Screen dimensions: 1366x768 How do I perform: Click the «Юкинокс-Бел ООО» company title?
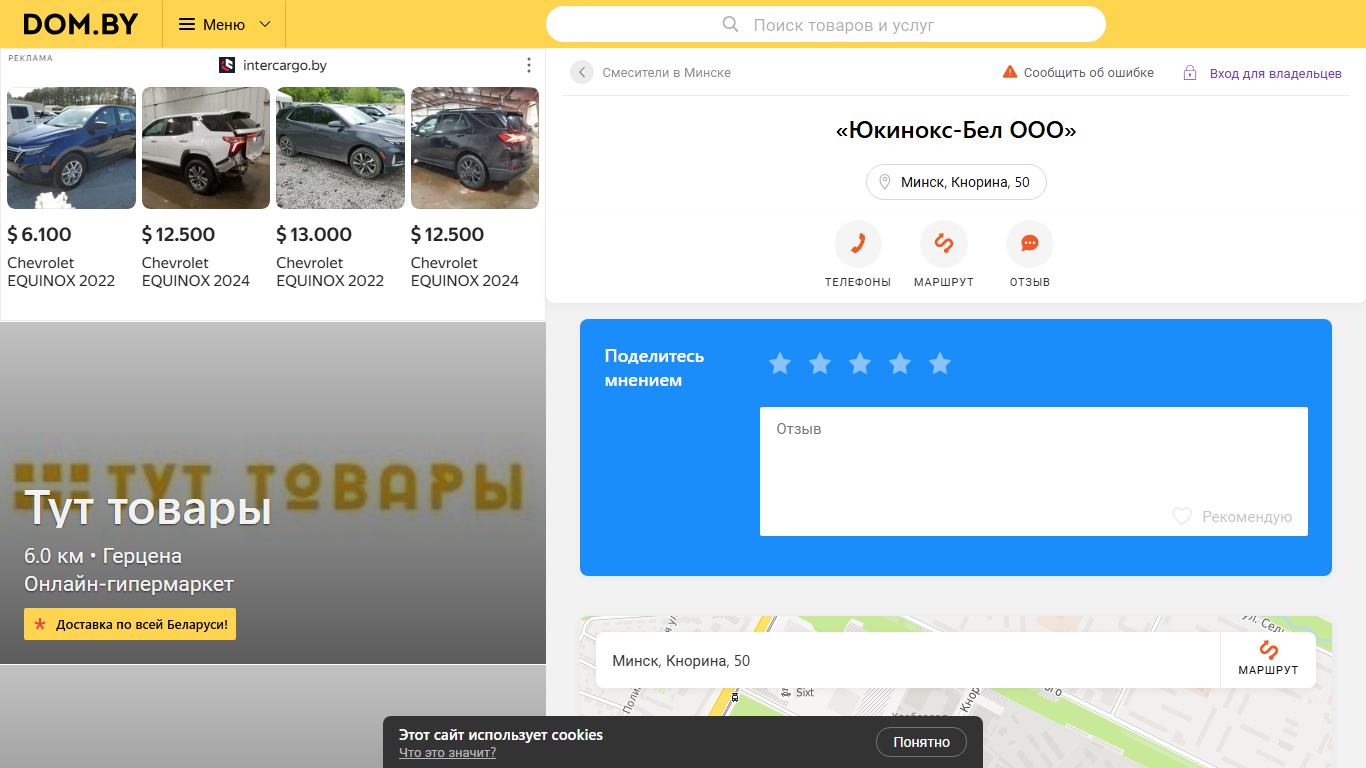click(x=956, y=130)
